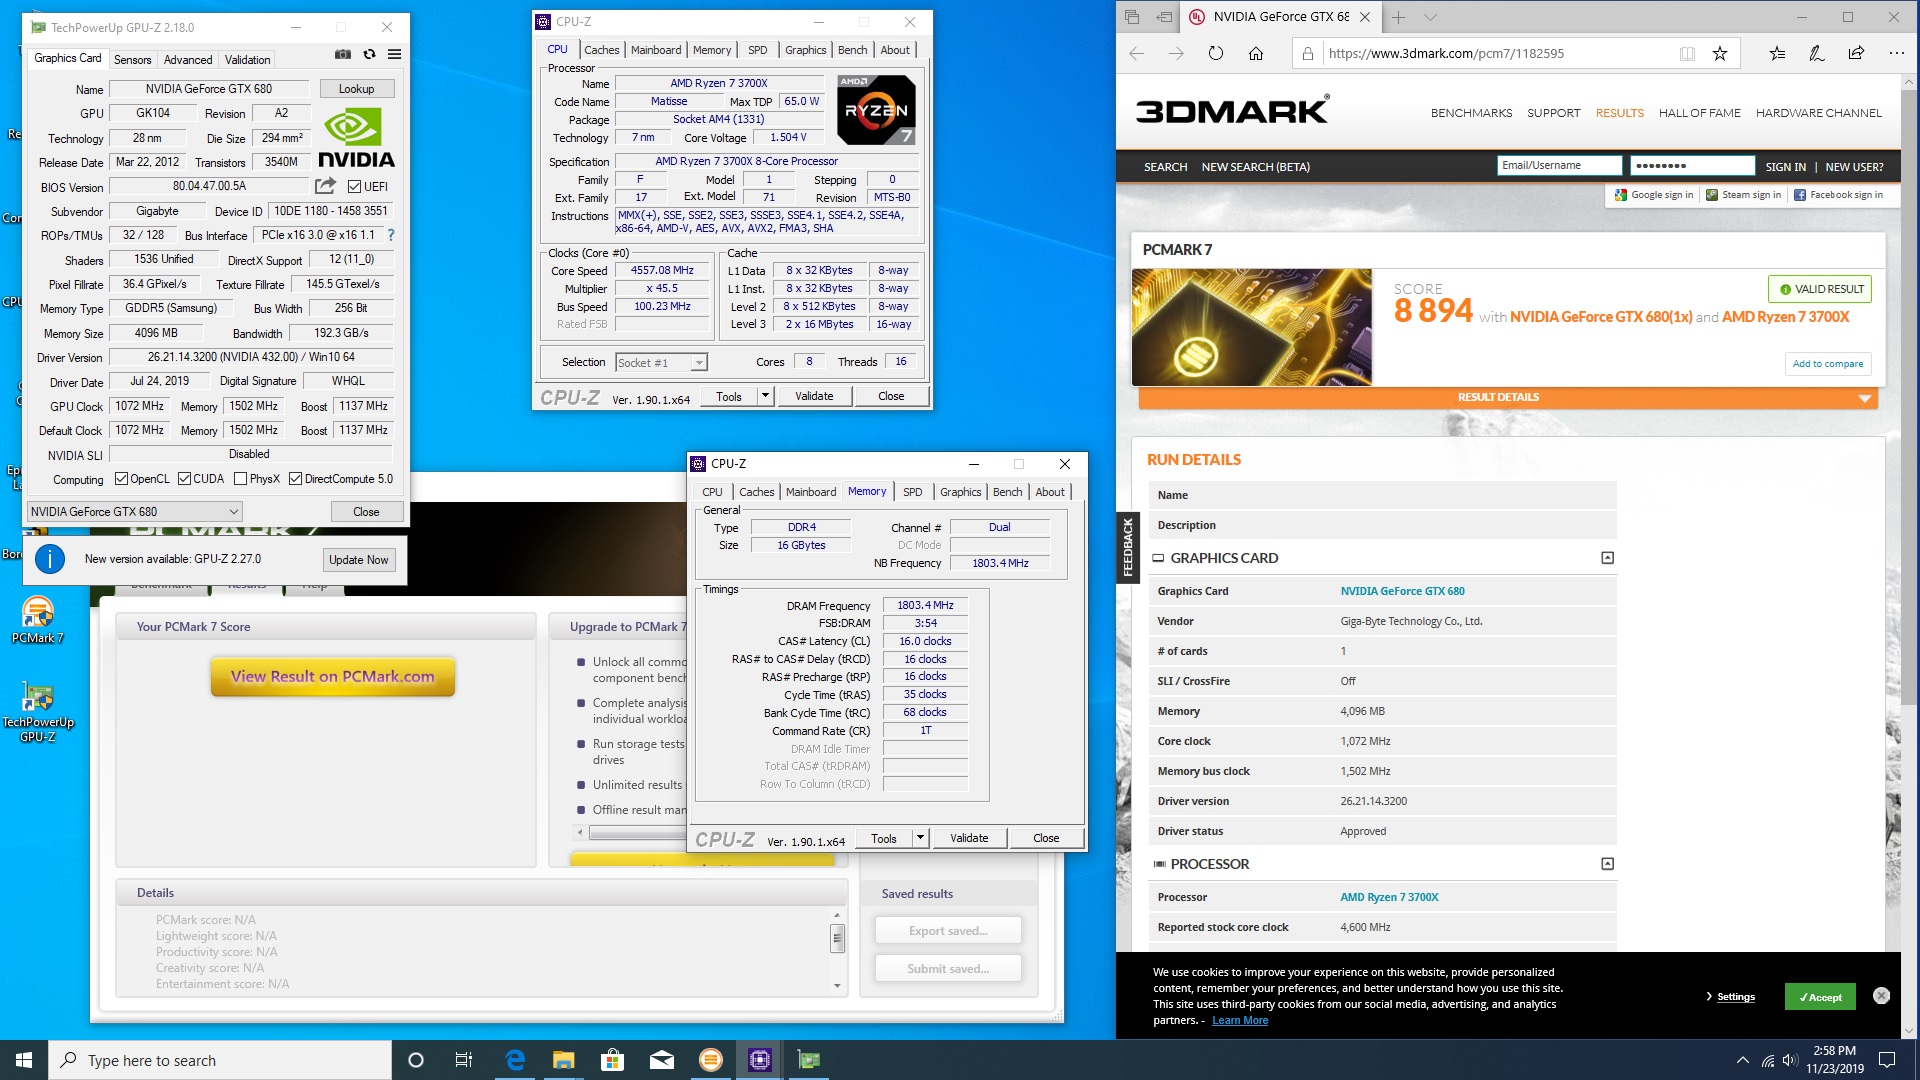Click View Result on PCMark.com button
Screen dimensions: 1920x1080
coord(333,677)
